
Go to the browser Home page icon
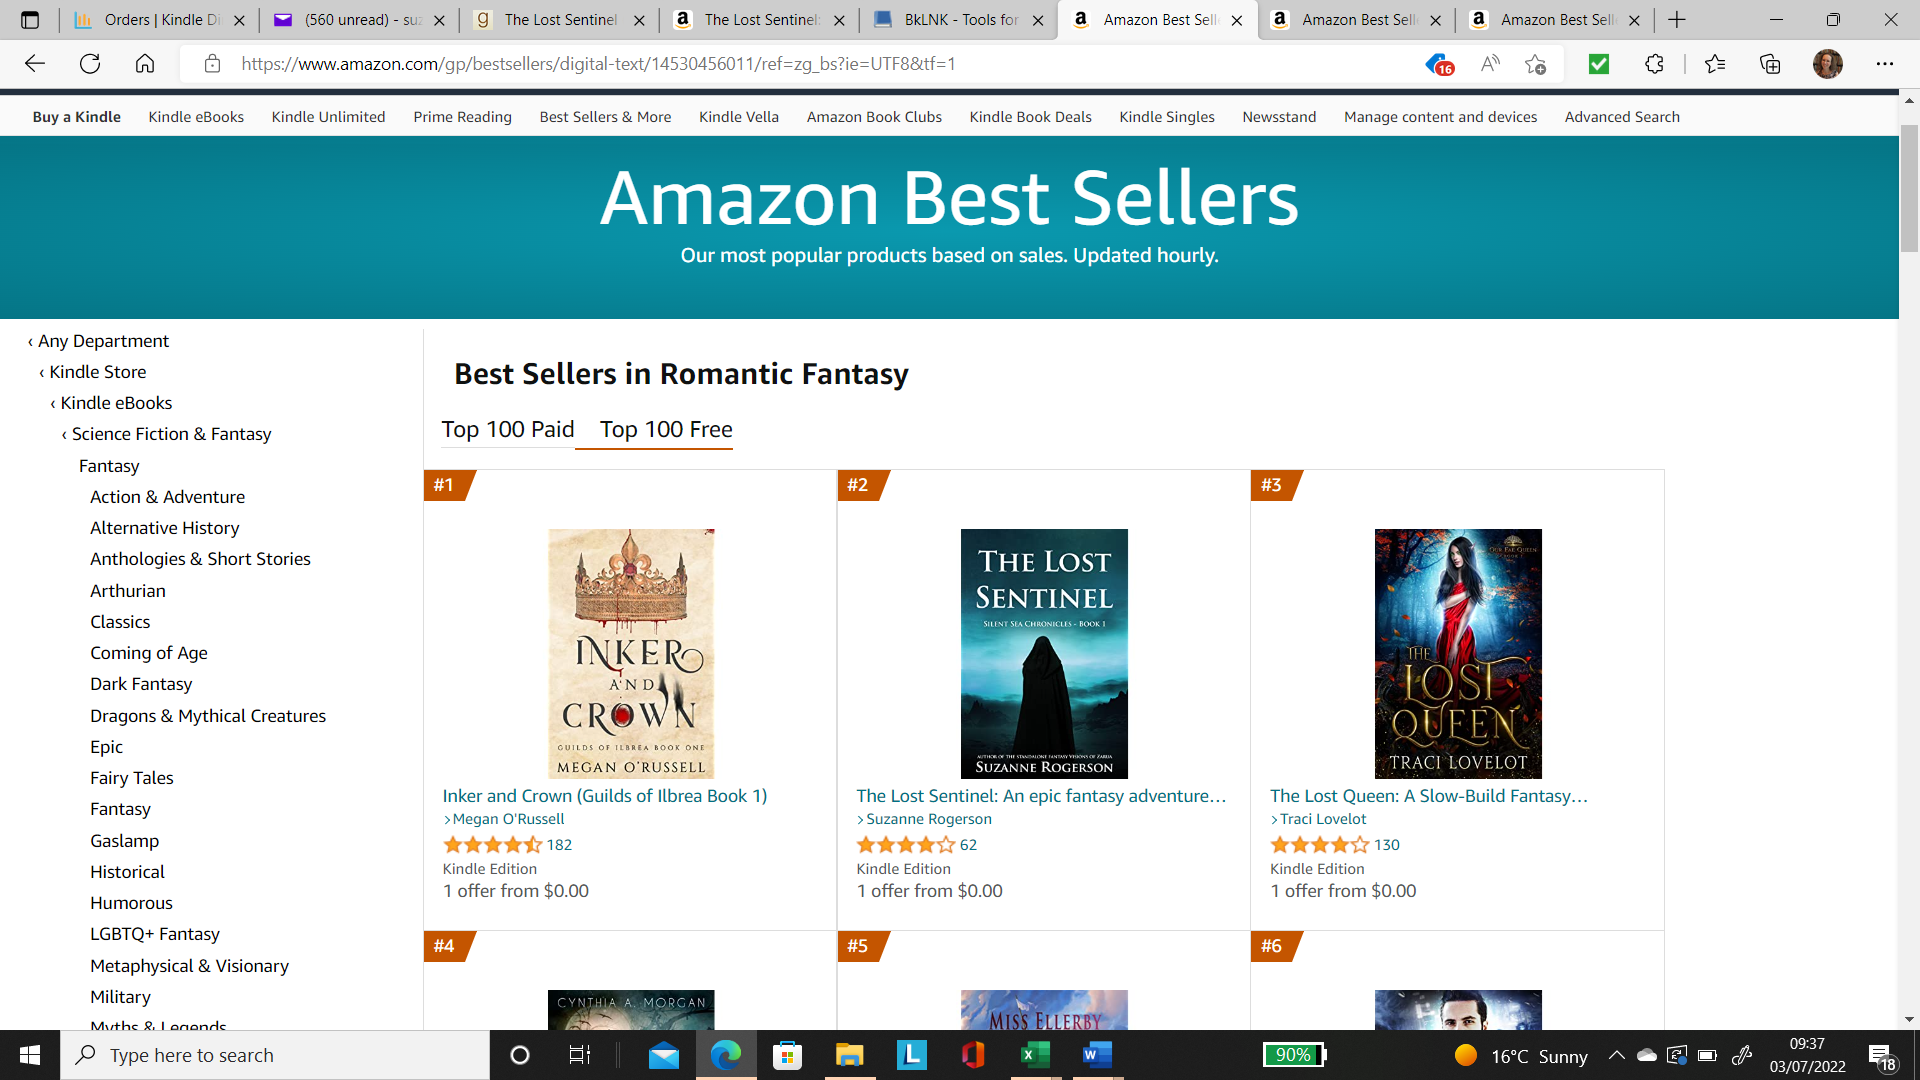pos(145,64)
